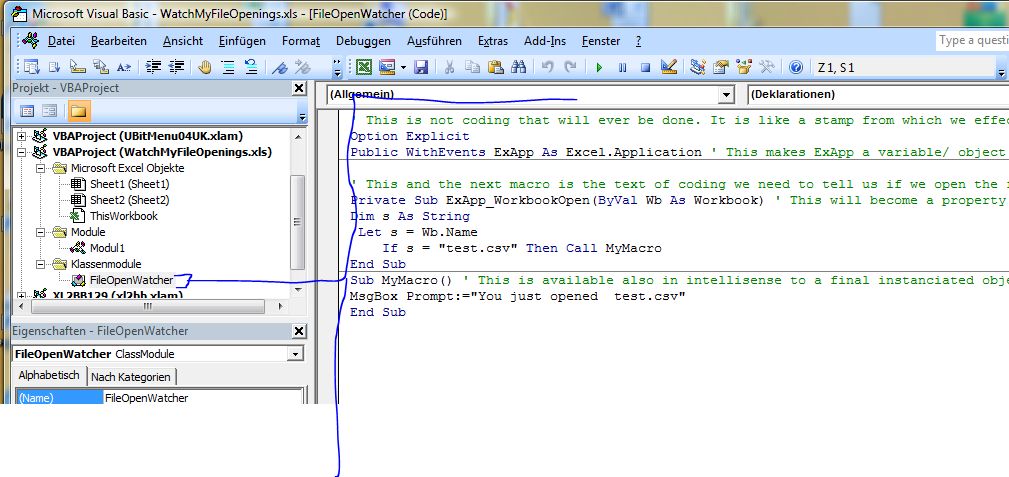Open the Fenster menu
Viewport: 1009px width, 477px height.
tap(600, 41)
